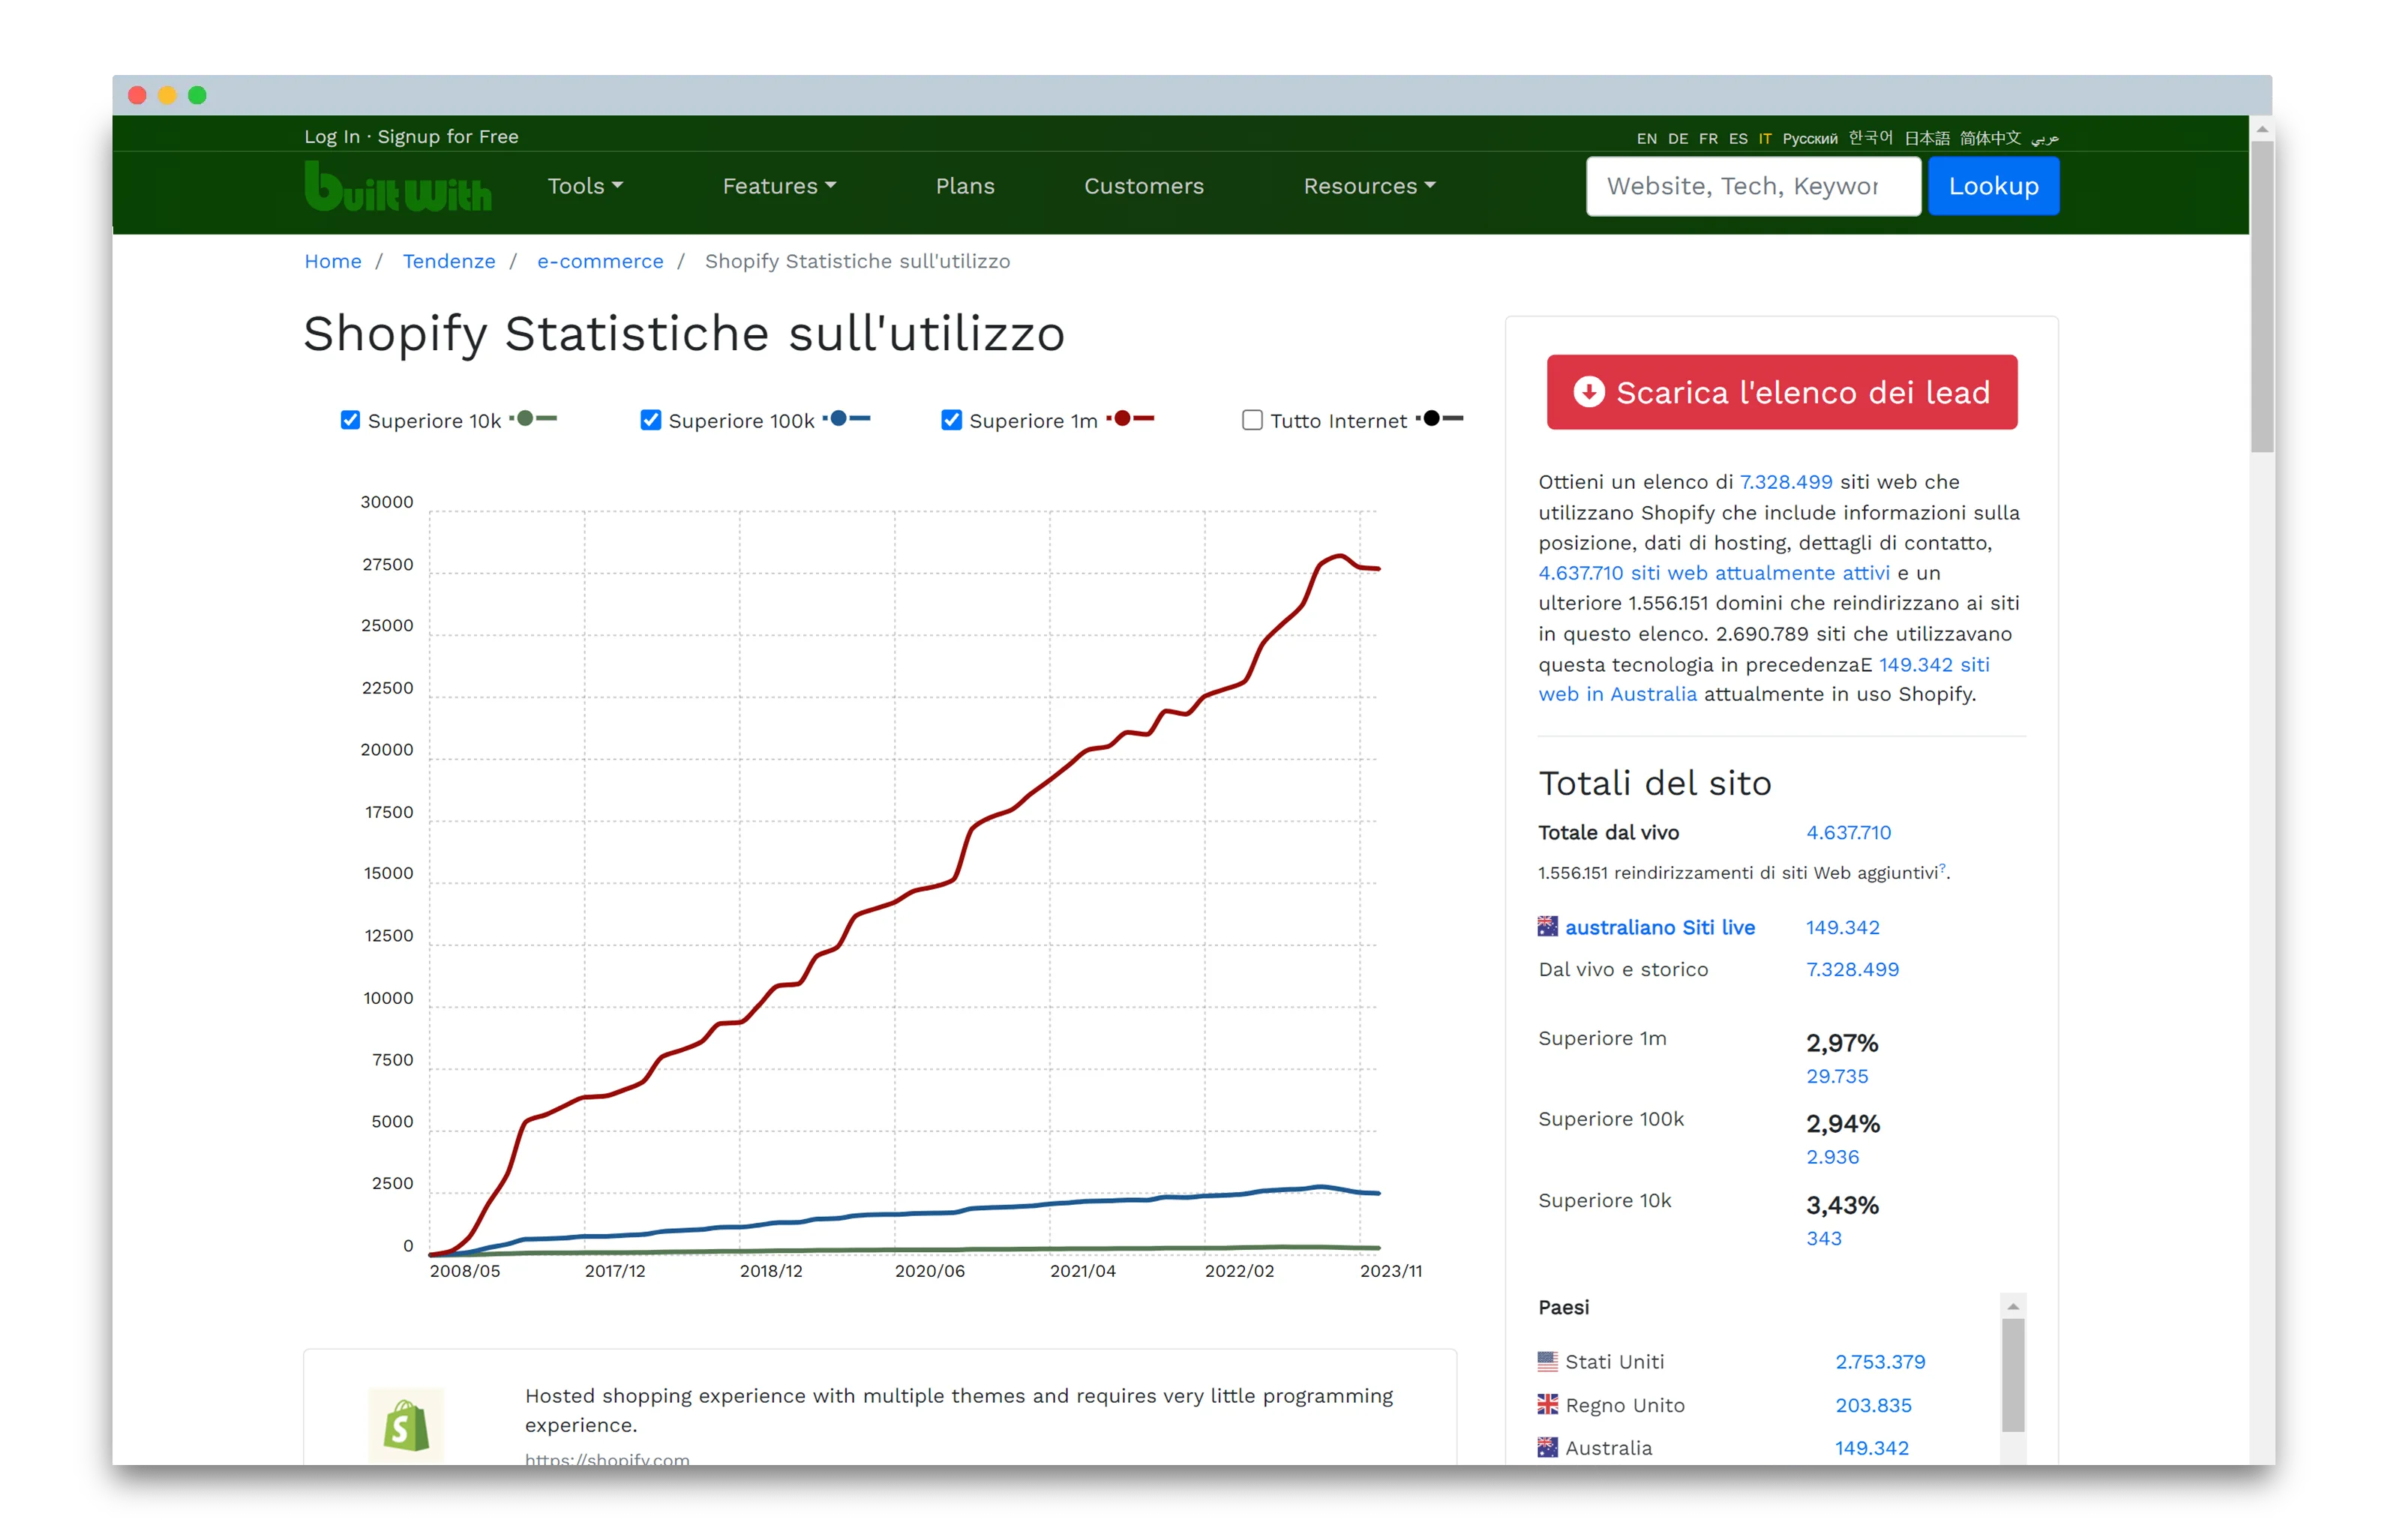
Task: Open australiano Siti live link
Action: 1659,927
